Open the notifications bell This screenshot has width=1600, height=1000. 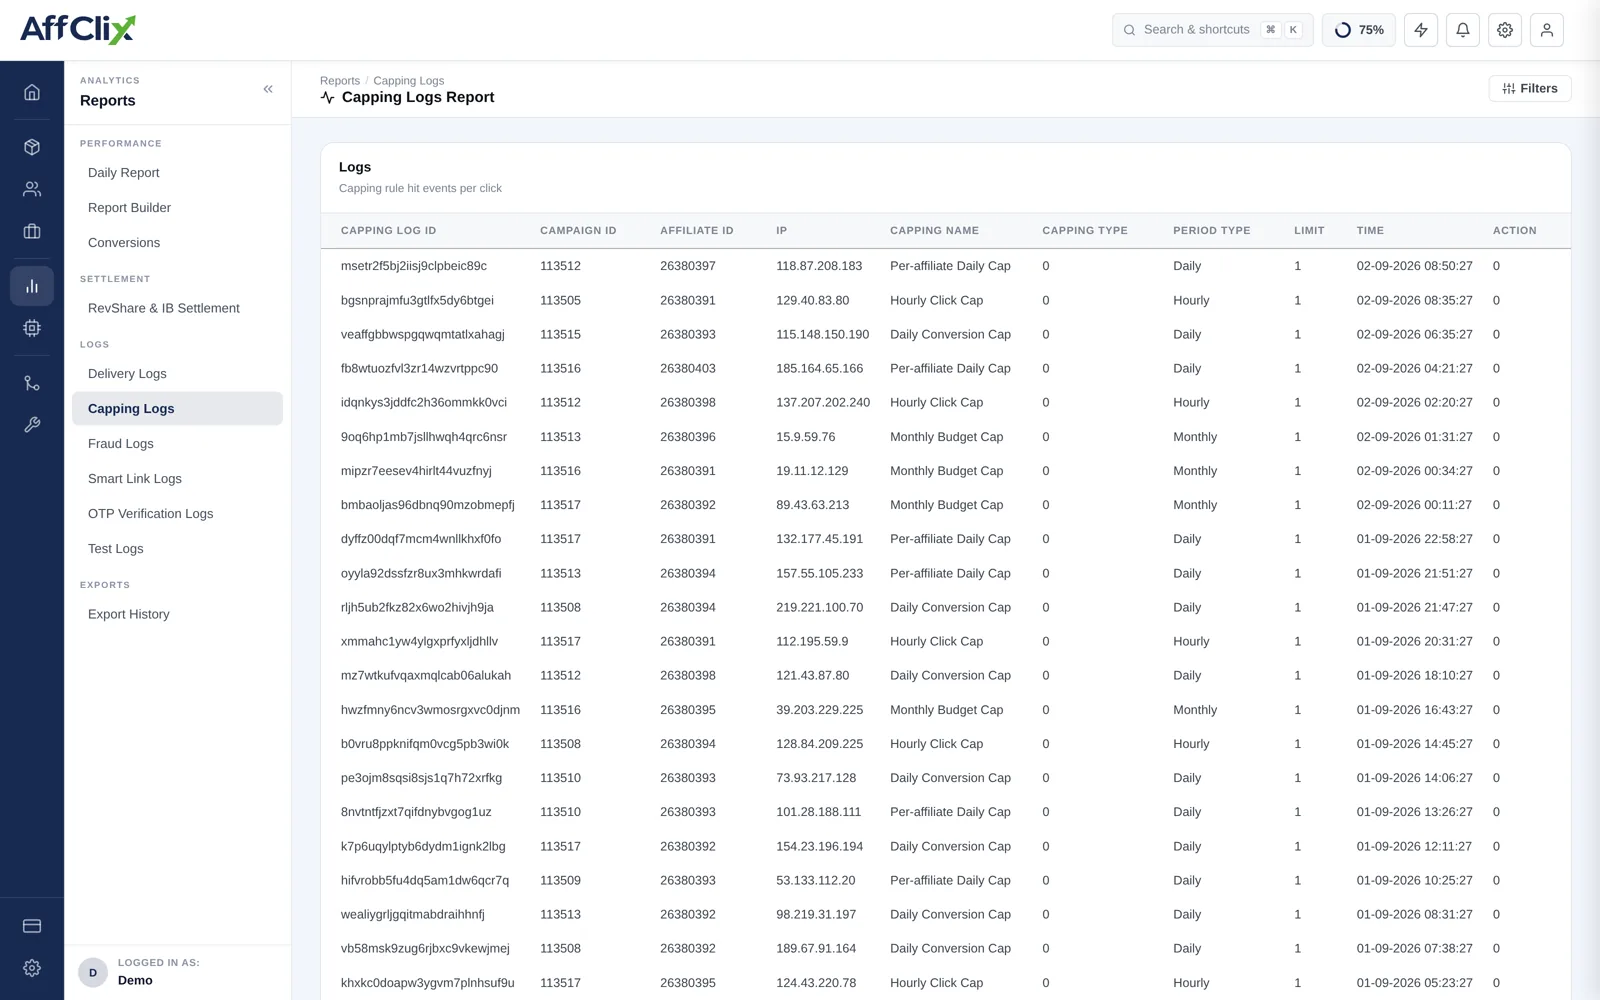click(x=1463, y=30)
